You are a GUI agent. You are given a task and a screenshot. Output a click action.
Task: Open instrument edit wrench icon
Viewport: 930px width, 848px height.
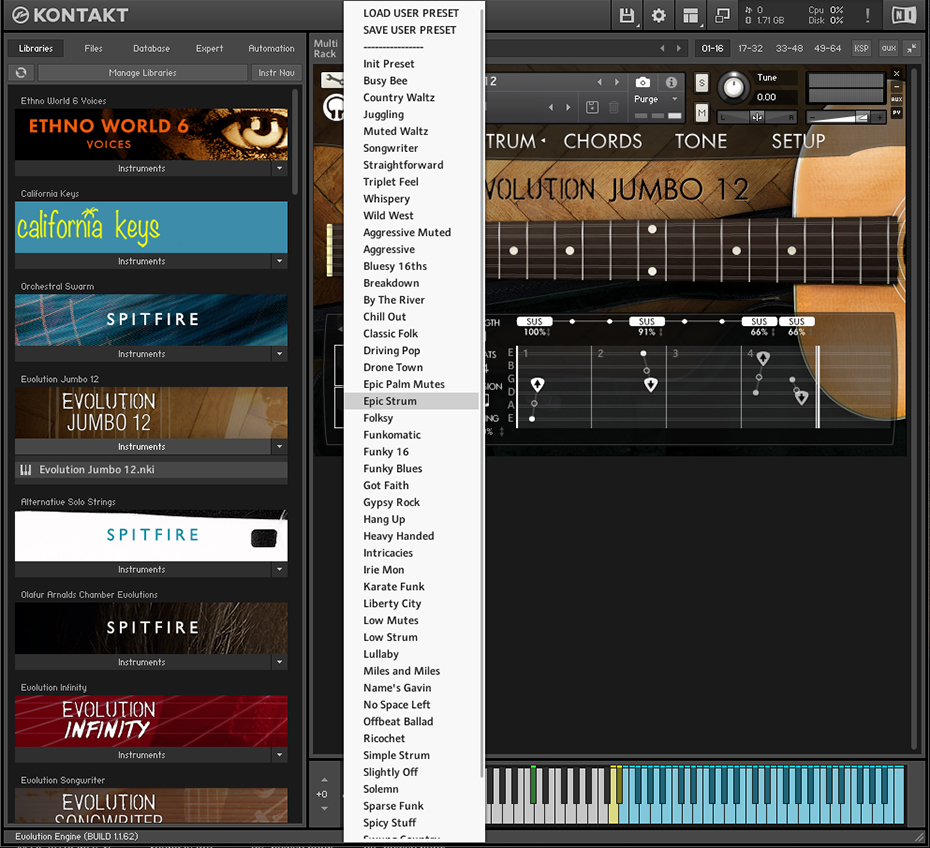pos(332,79)
